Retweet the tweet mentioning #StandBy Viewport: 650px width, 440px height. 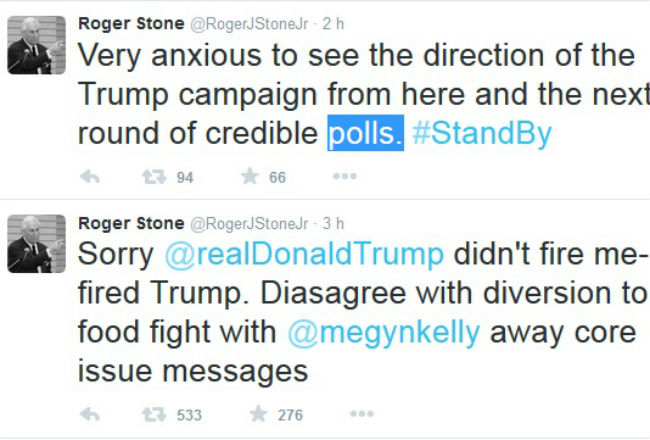(x=154, y=177)
